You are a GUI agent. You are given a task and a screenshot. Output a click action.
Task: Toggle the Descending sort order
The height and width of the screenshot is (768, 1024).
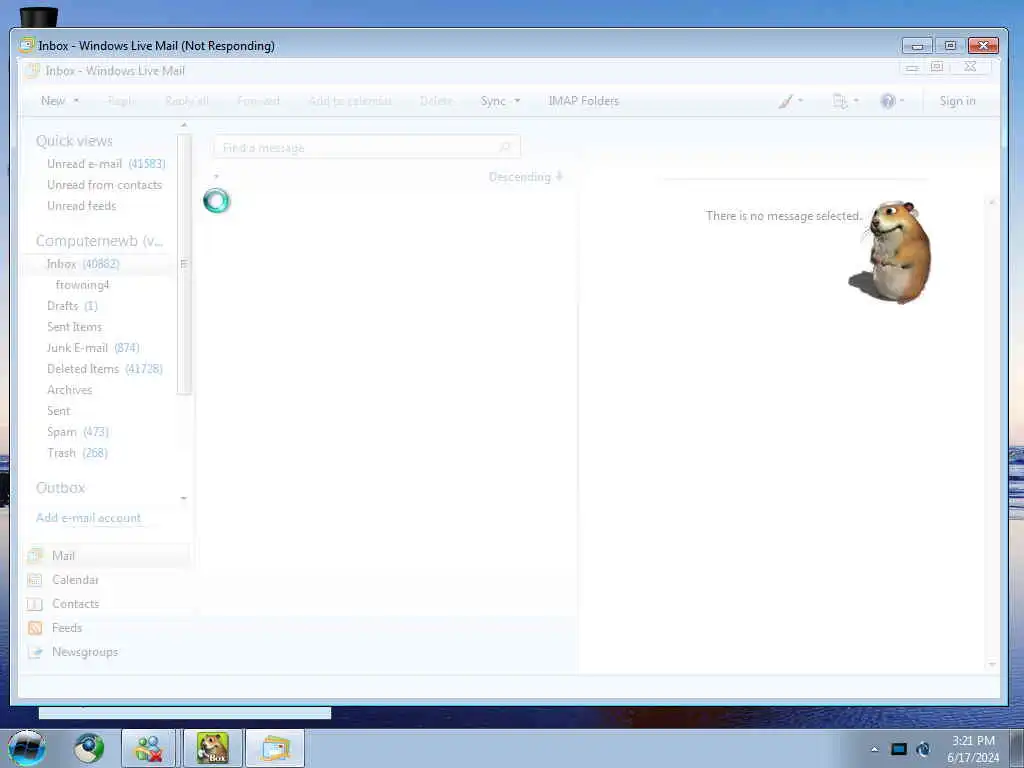point(526,177)
